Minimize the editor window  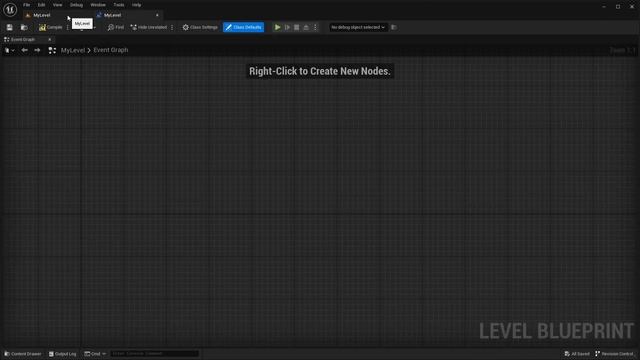(604, 6)
